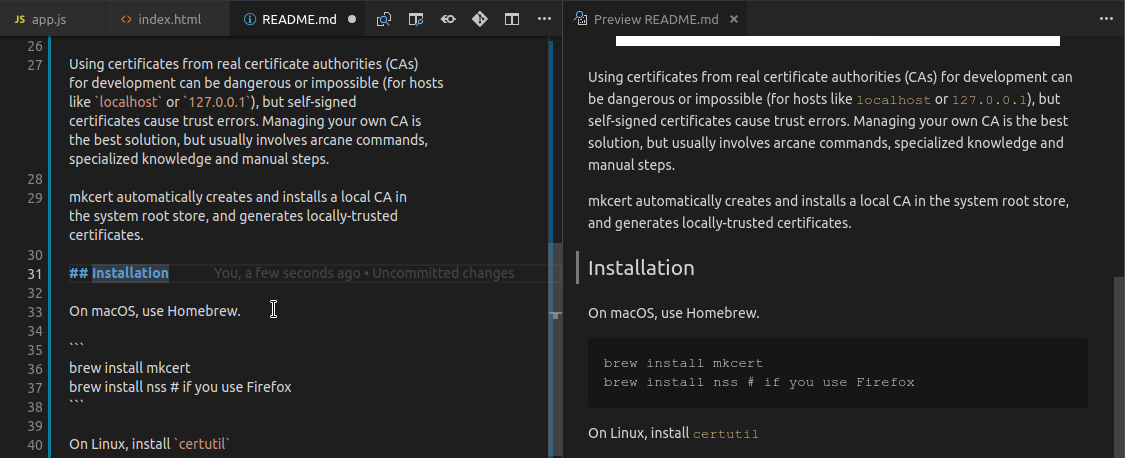Screen dimensions: 1125x458
Task: Click `127.0.0.1` code text in editor
Action: pos(218,102)
